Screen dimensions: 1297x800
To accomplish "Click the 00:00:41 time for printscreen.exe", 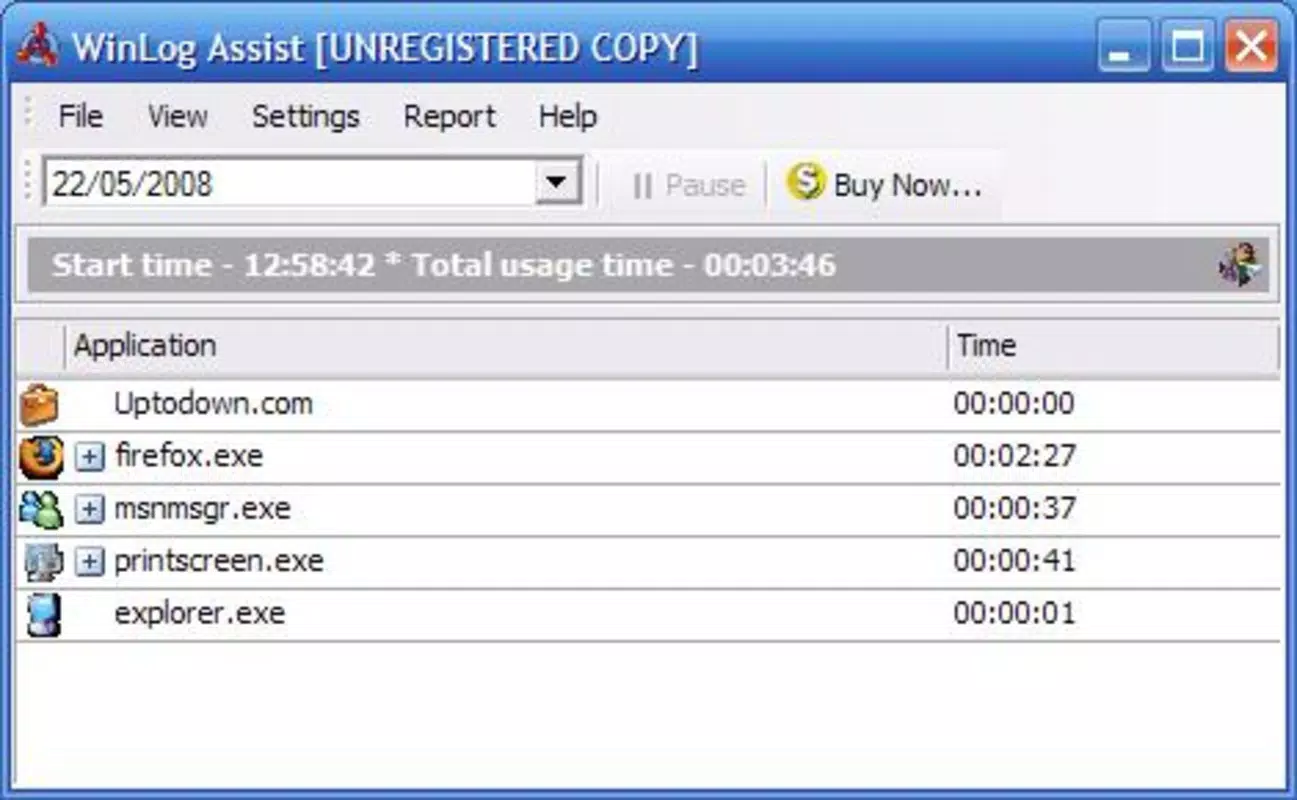I will coord(1014,560).
